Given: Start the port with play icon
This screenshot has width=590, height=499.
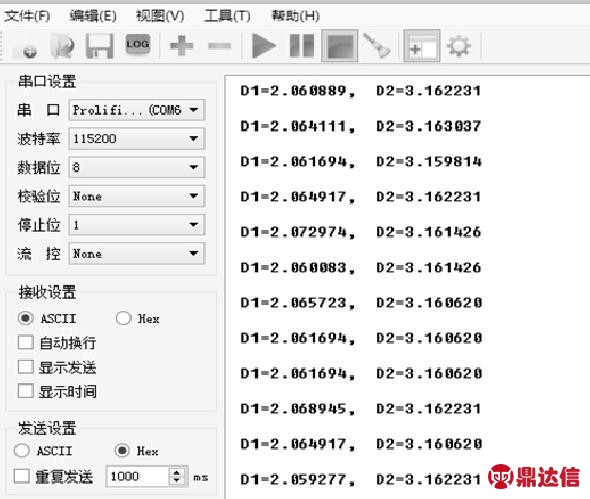Looking at the screenshot, I should click(x=263, y=46).
